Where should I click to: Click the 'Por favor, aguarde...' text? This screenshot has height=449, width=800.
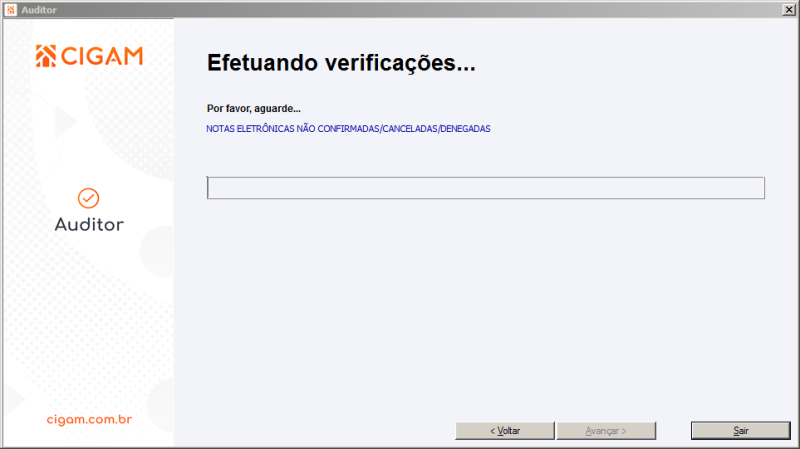point(254,108)
